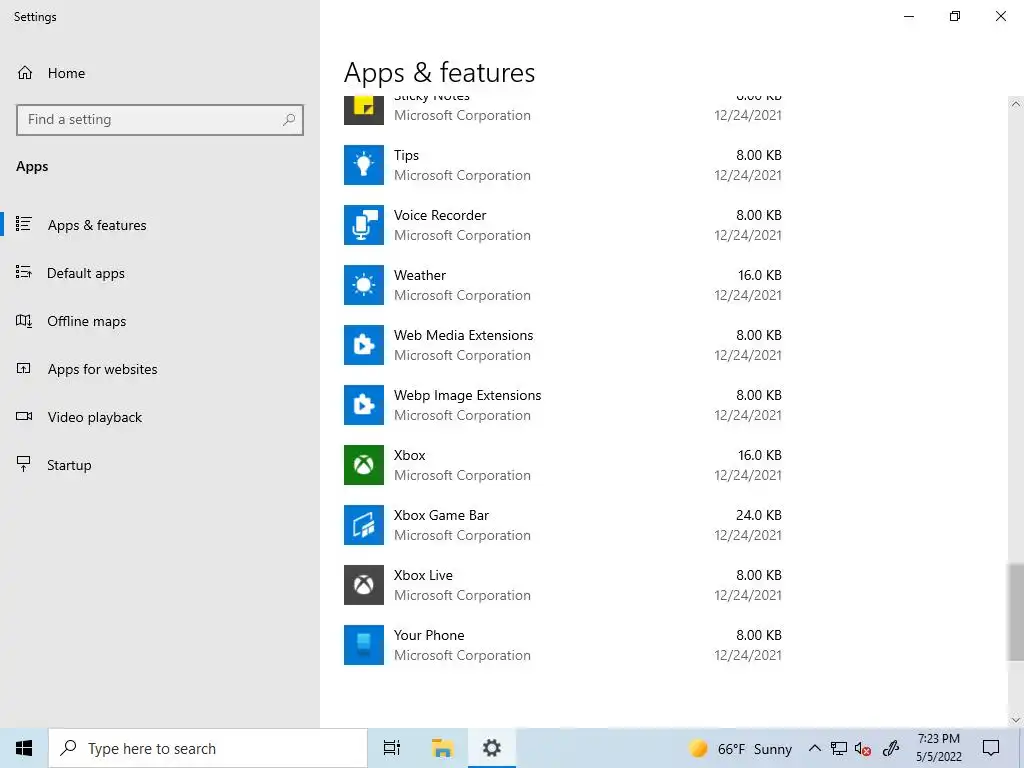Select the Web Media Extensions name
This screenshot has width=1024, height=768.
(464, 336)
